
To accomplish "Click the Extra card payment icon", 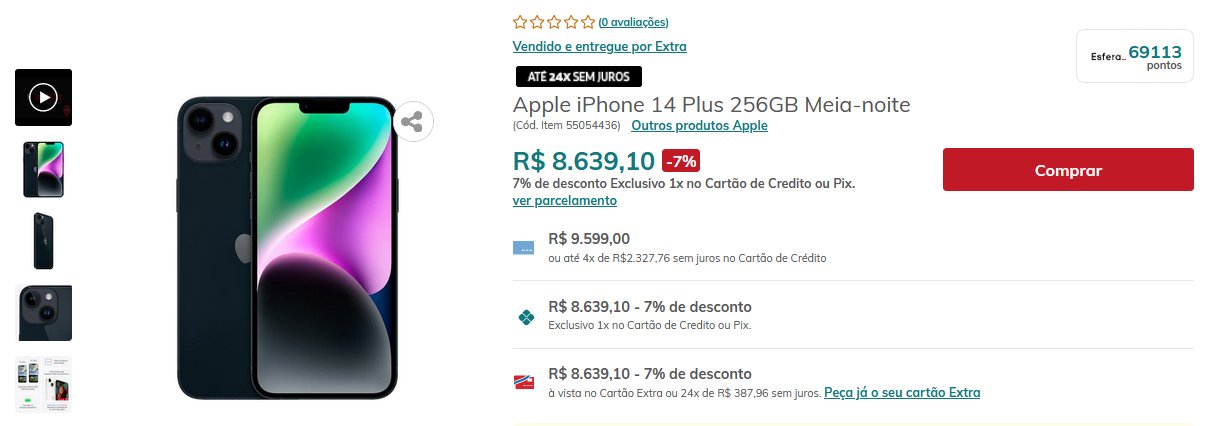I will [523, 383].
